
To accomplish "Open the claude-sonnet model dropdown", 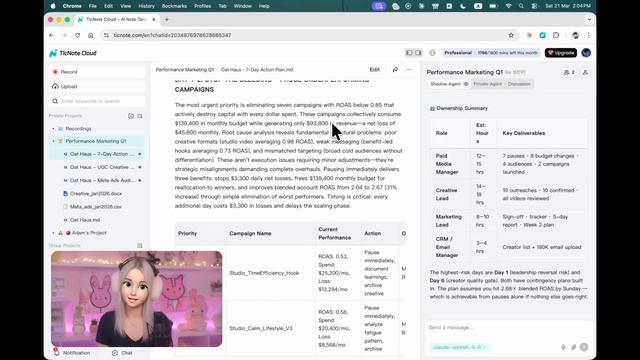I will [x=460, y=347].
